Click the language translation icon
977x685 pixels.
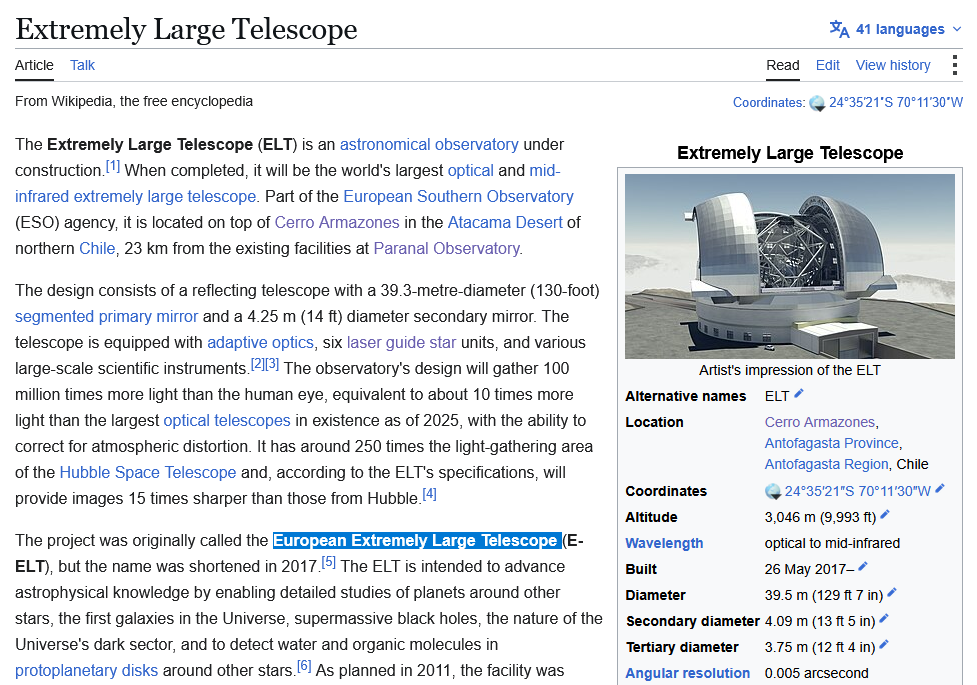tap(839, 29)
